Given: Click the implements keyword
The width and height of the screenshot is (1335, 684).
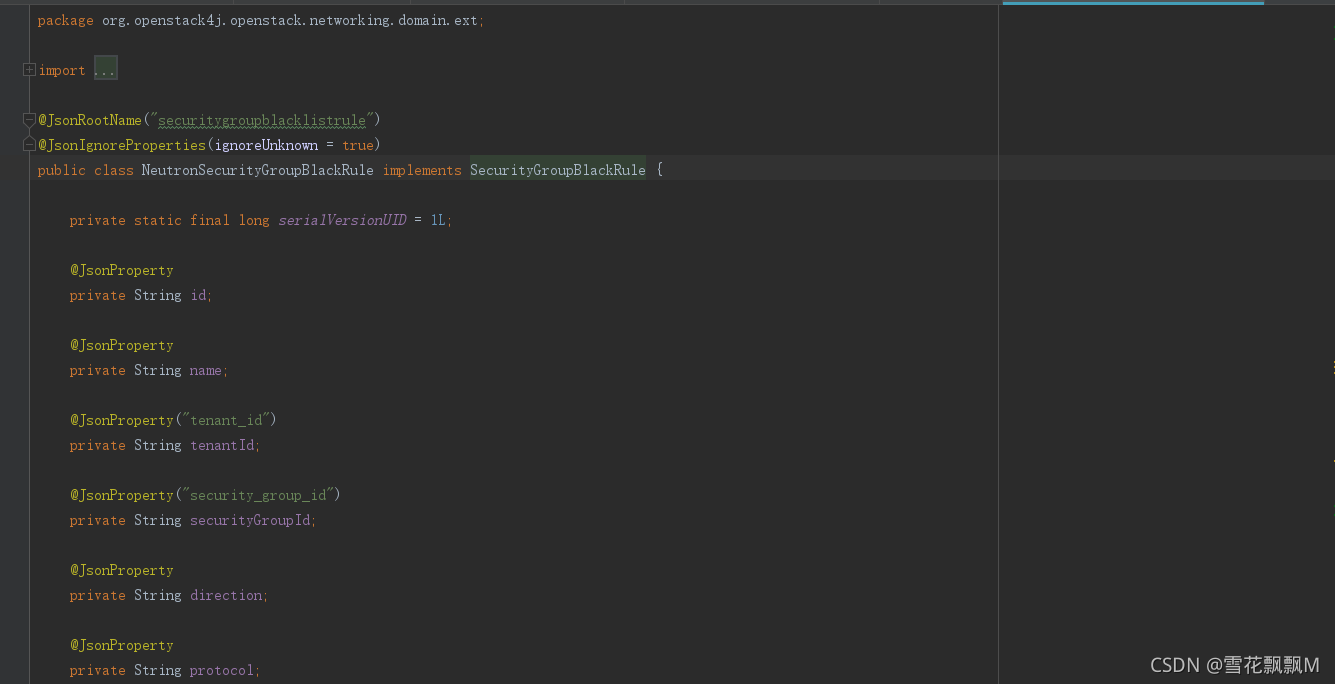Looking at the screenshot, I should point(422,170).
